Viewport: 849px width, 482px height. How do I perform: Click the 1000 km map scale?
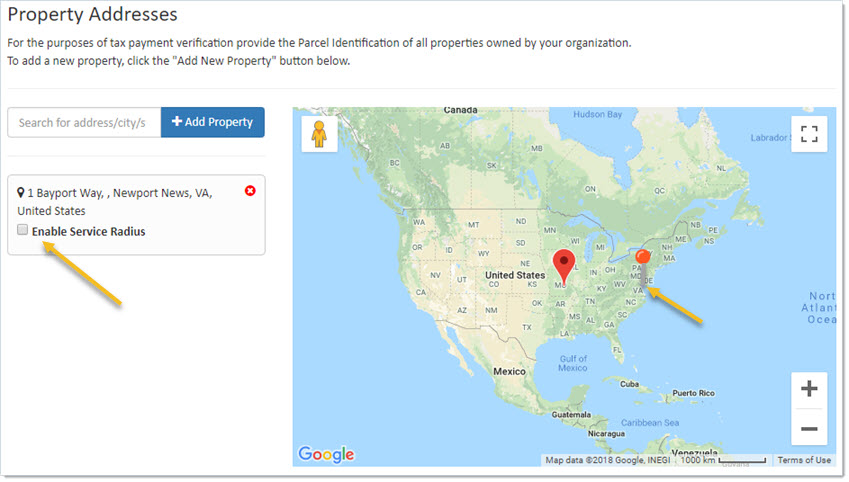723,460
